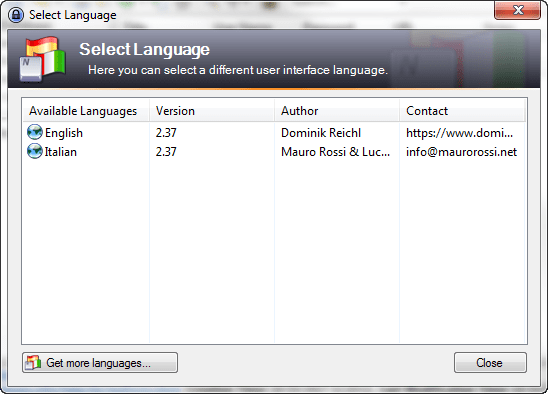Click contact info@maurorossi.net

461,152
